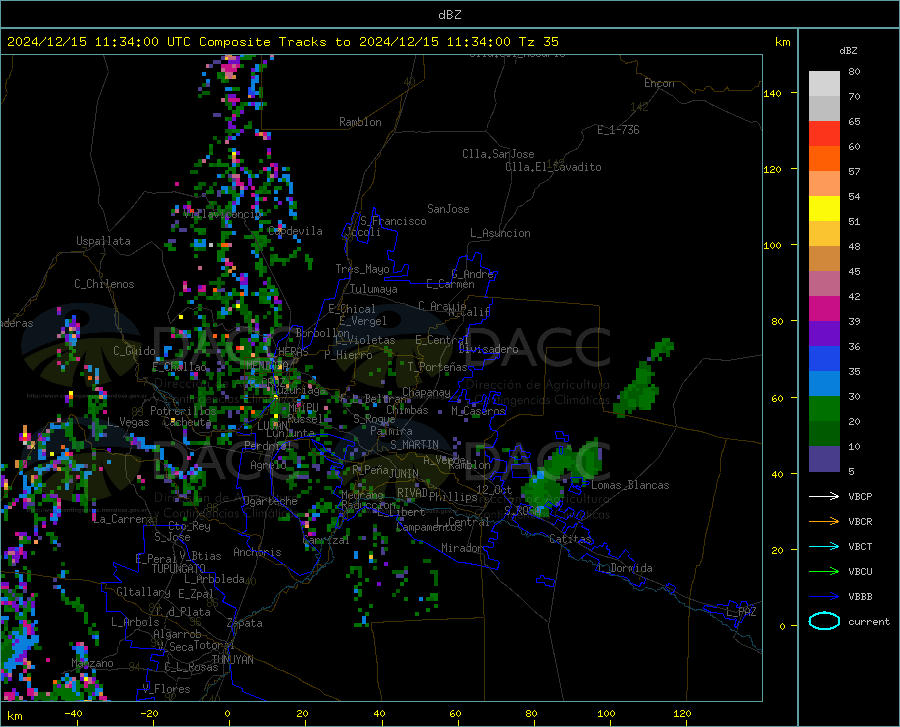Viewport: 900px width, 727px height.
Task: Click the white 80 dBZ color swatch
Action: 824,83
